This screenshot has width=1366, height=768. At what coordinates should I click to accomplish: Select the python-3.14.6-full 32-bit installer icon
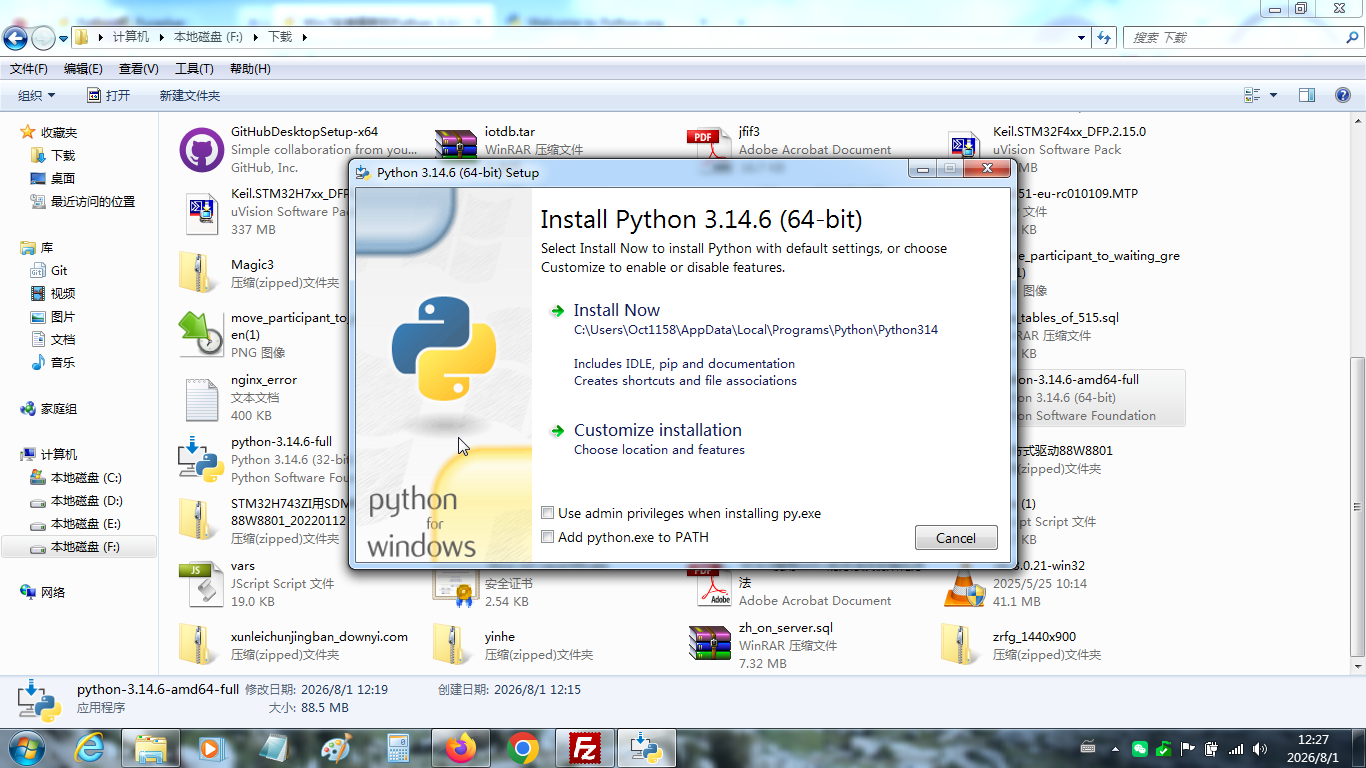pyautogui.click(x=200, y=460)
